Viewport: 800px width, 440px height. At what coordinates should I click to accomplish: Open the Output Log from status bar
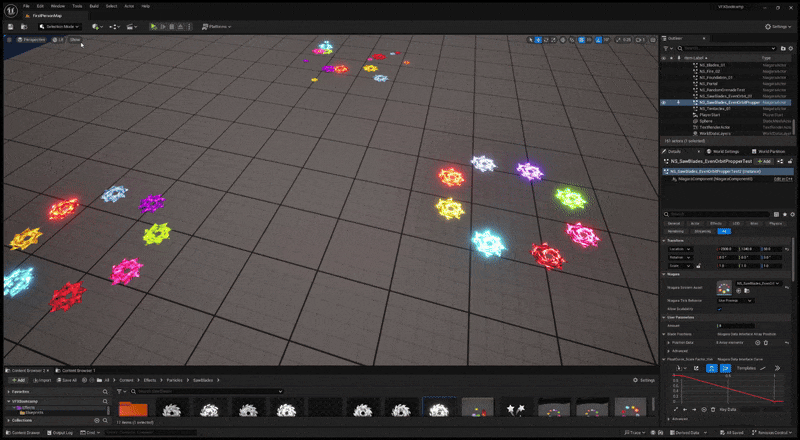tap(60, 433)
